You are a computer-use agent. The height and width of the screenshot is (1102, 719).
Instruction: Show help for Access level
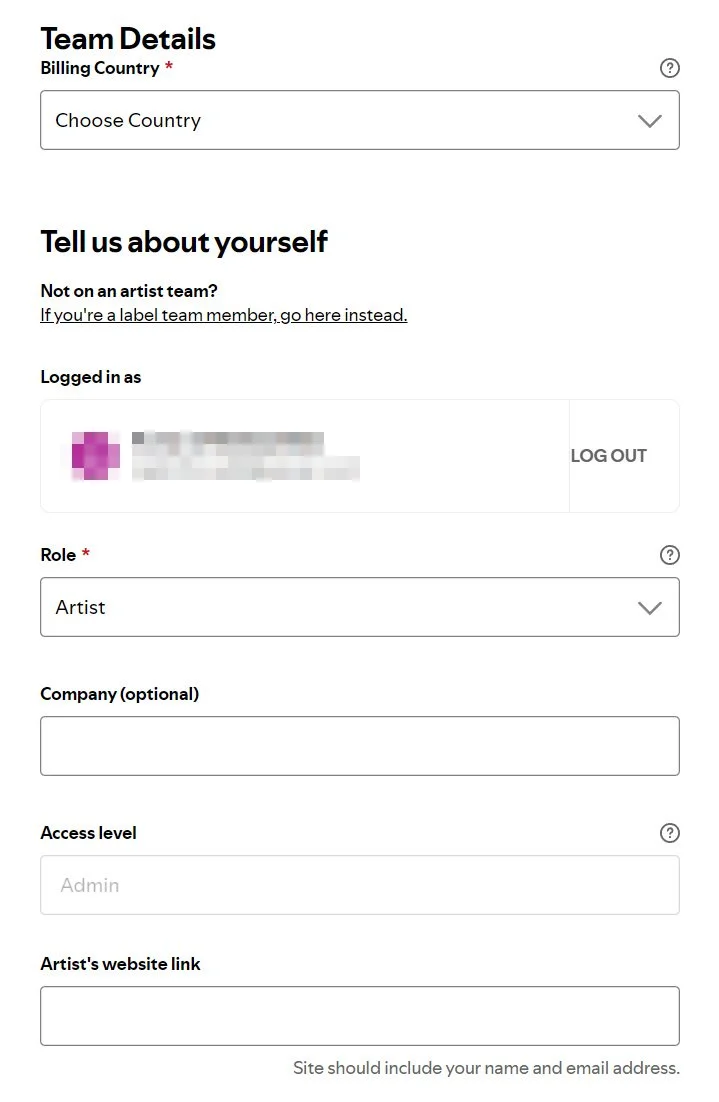[669, 833]
